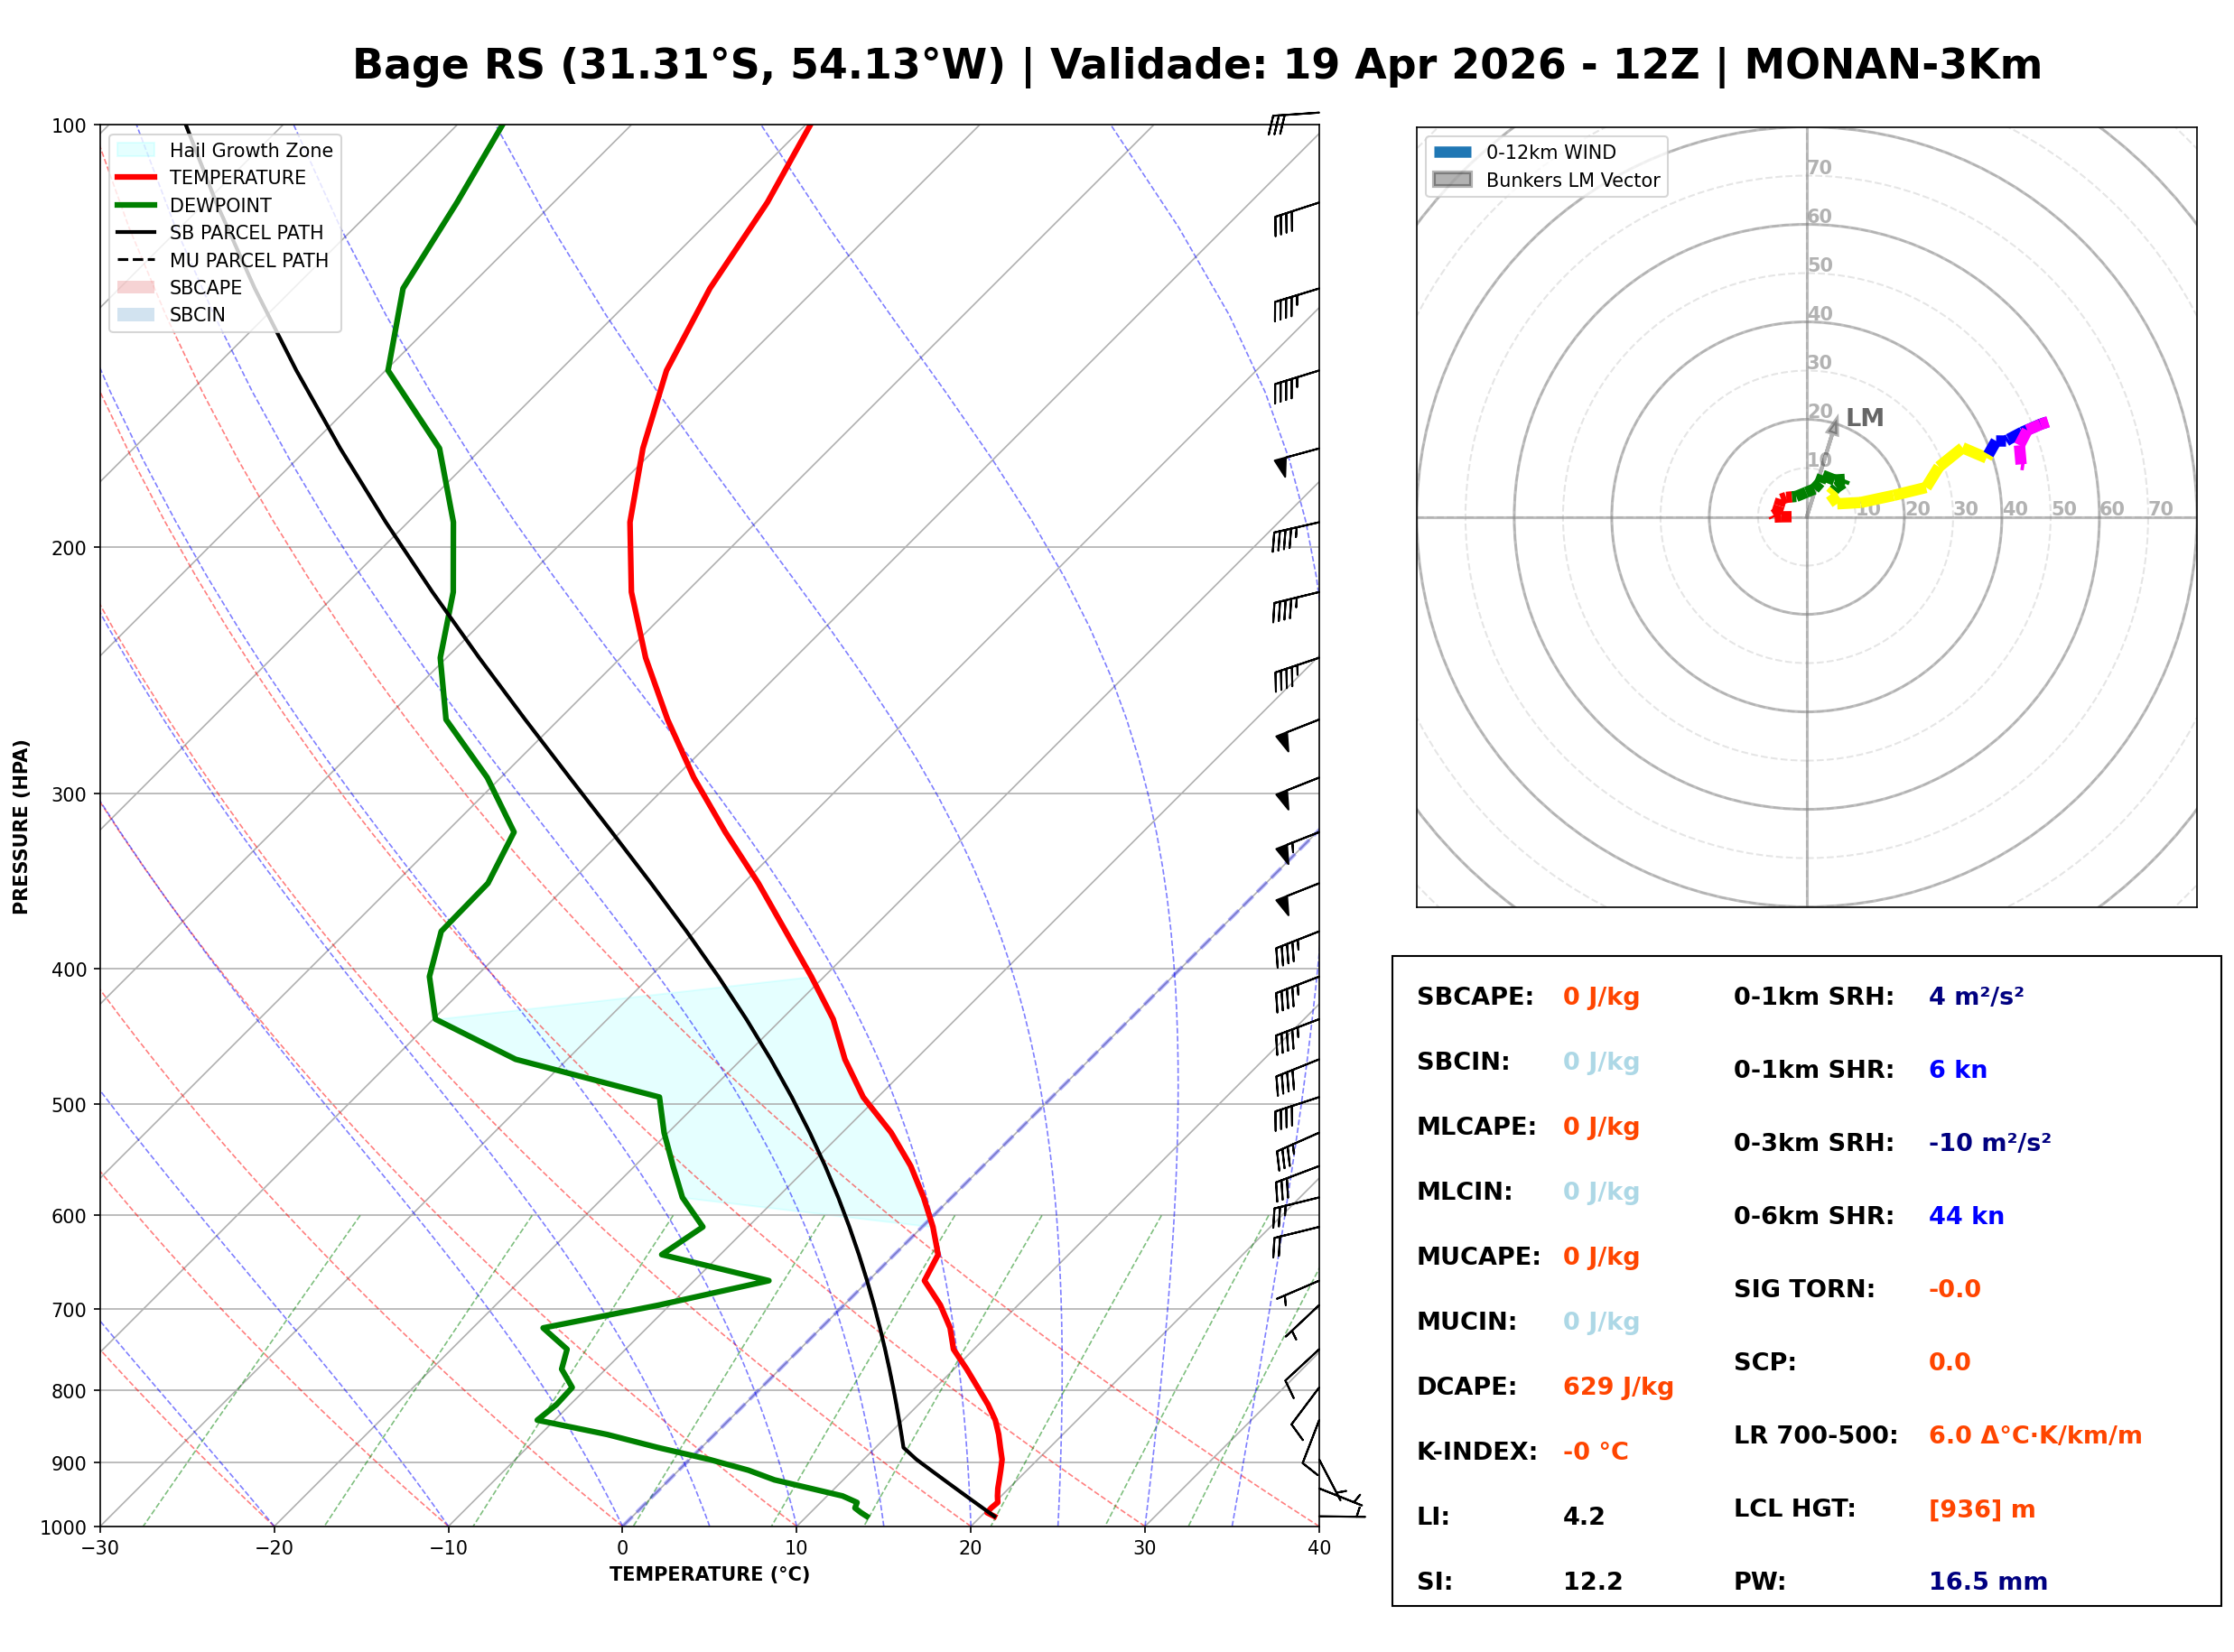Click the 500 hPa pressure tick label
The height and width of the screenshot is (1652, 2234).
[69, 1105]
